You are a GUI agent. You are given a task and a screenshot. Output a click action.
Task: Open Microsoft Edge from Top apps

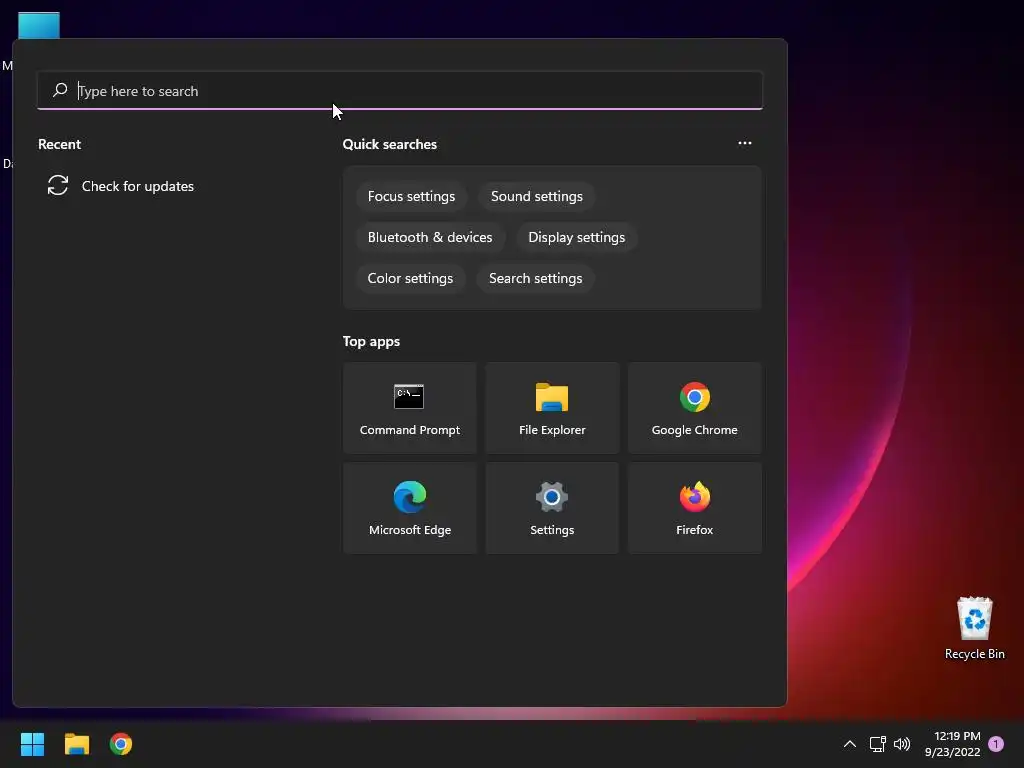409,508
